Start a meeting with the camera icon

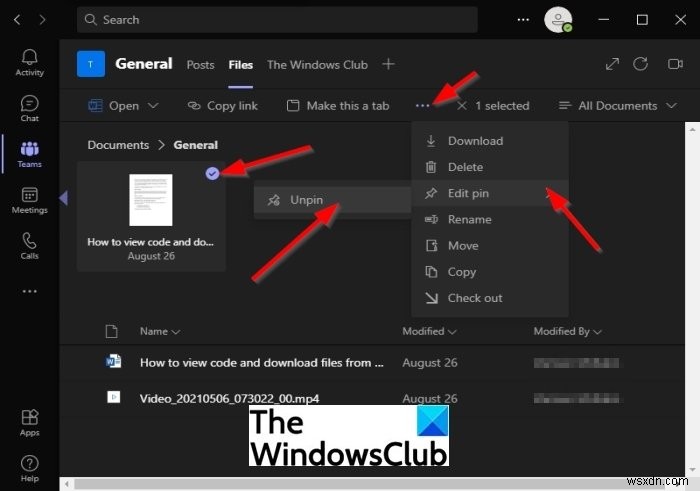click(x=675, y=64)
